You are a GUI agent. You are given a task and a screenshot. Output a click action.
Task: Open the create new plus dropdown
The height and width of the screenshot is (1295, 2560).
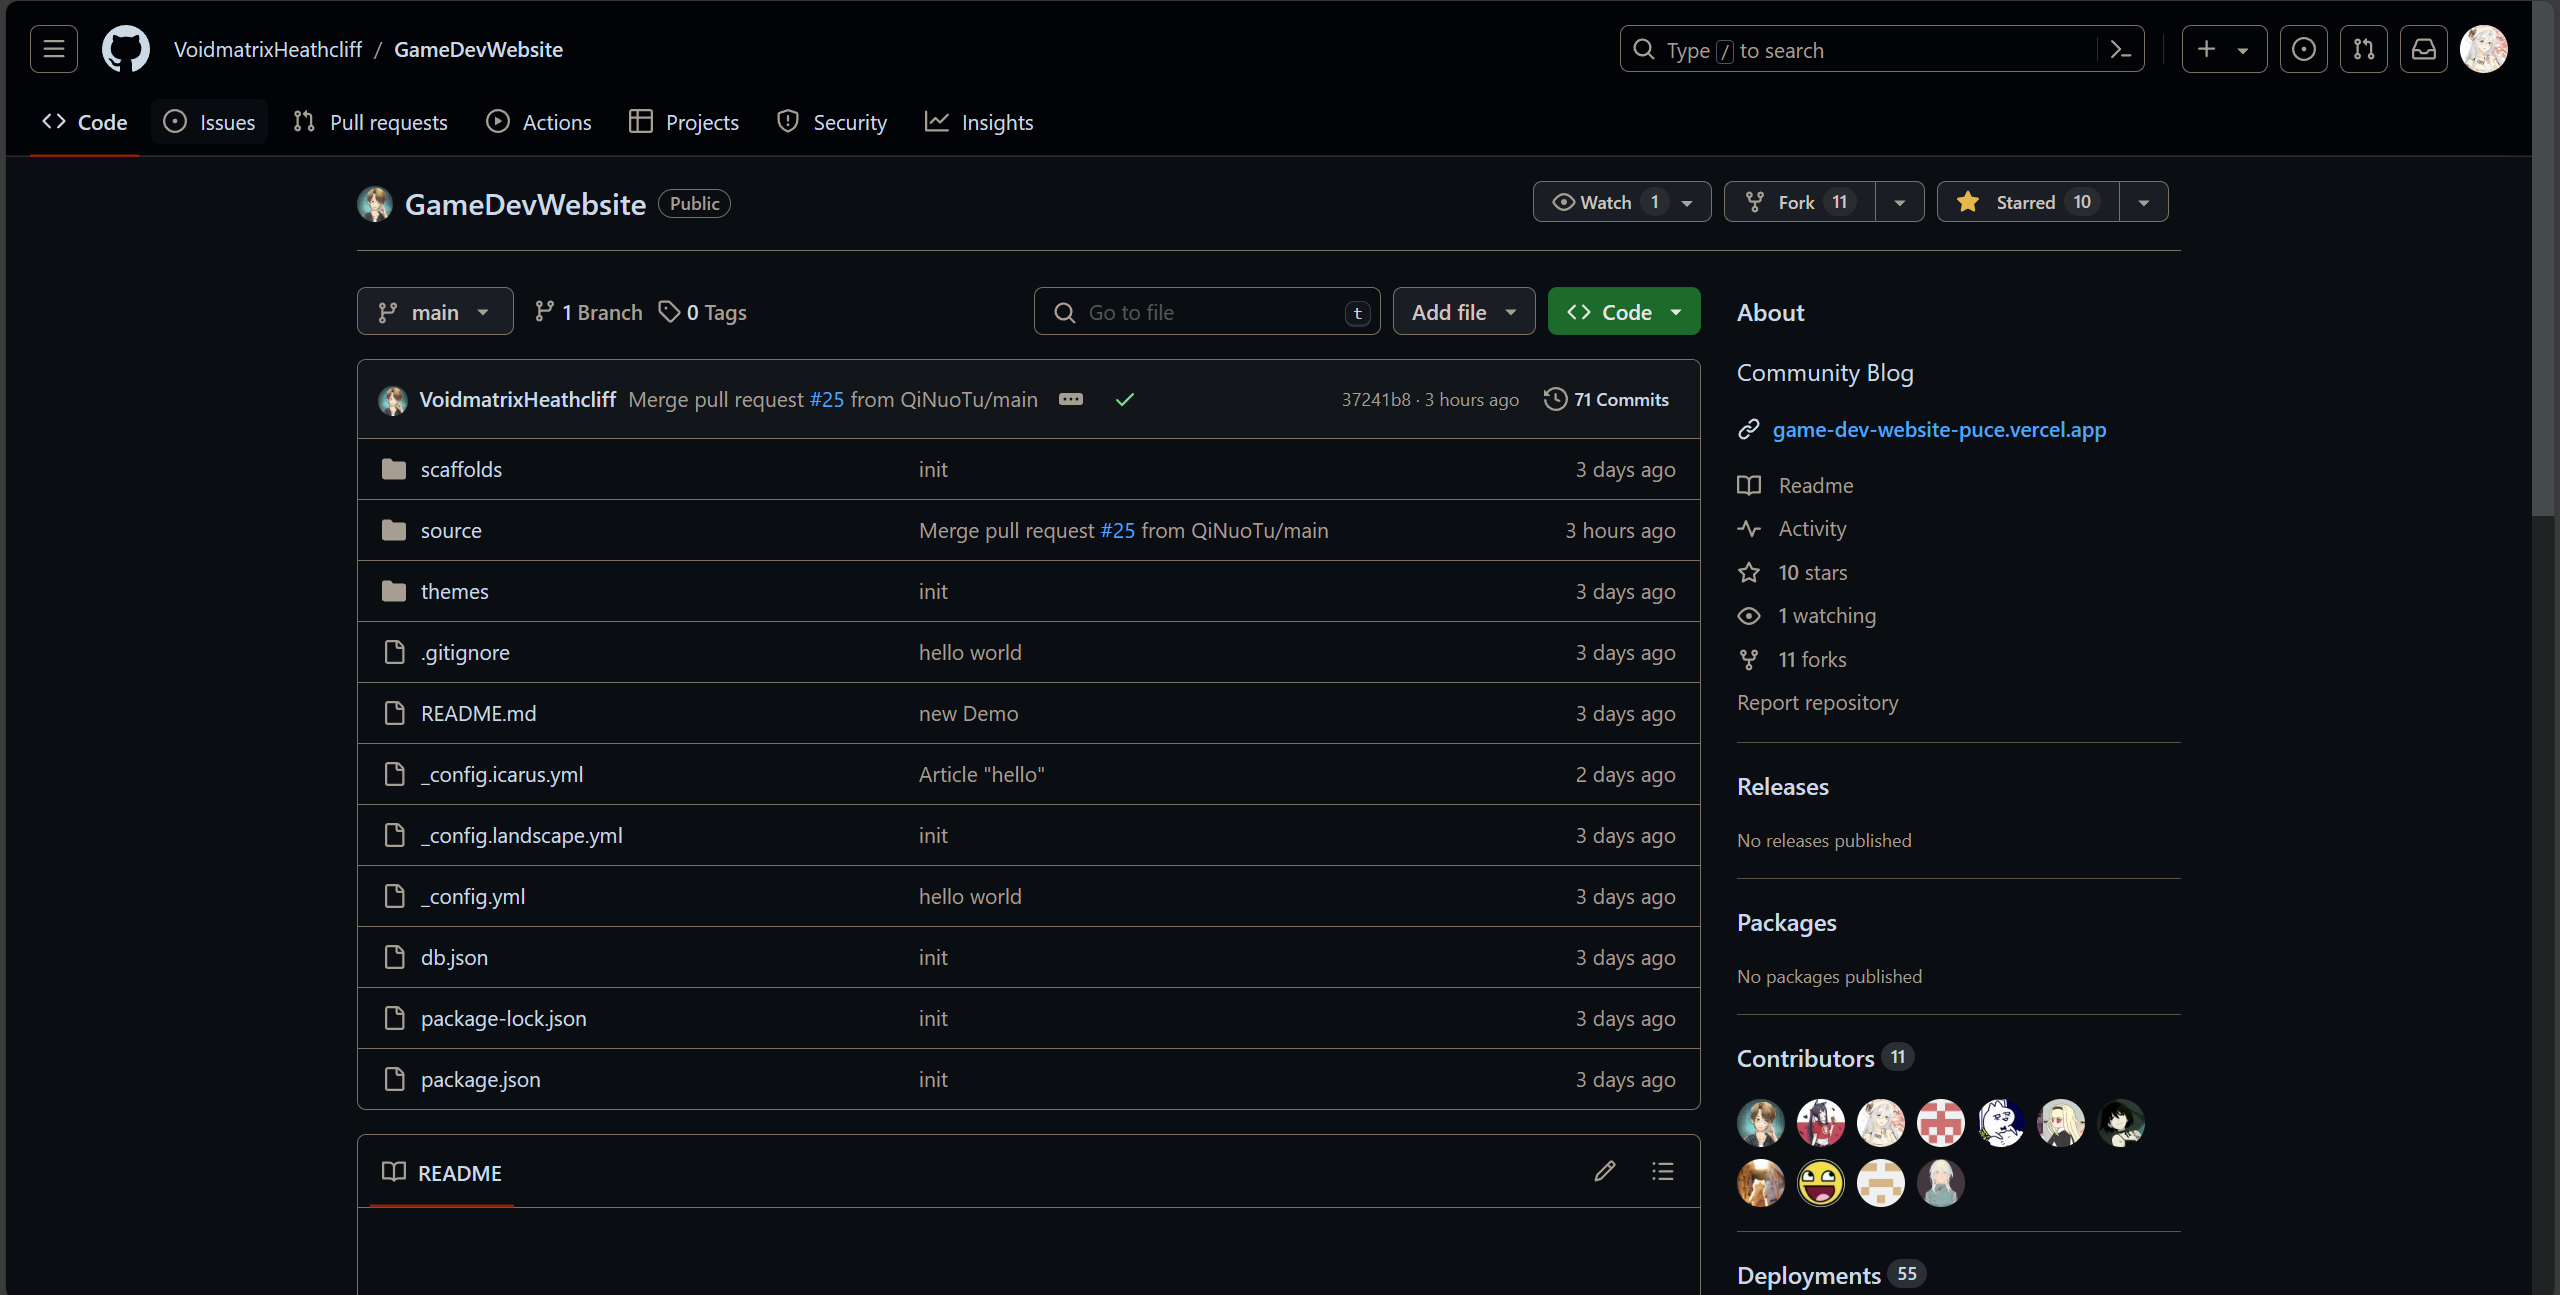pyautogui.click(x=2224, y=49)
